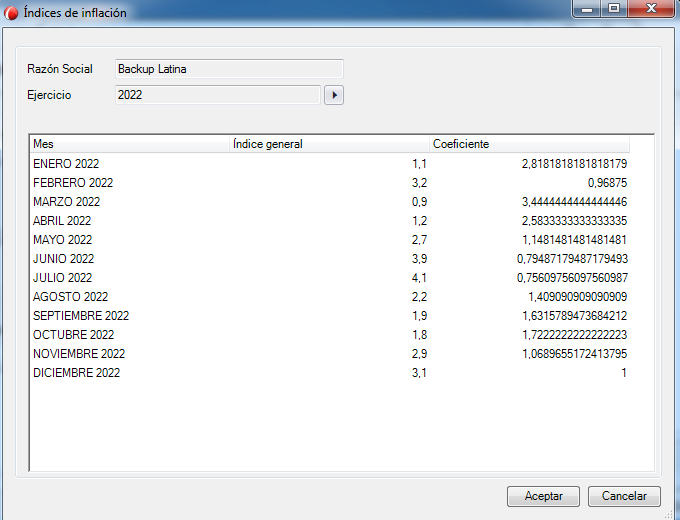This screenshot has width=680, height=520.
Task: Click index value 2,2 for AGOSTO
Action: 419,297
